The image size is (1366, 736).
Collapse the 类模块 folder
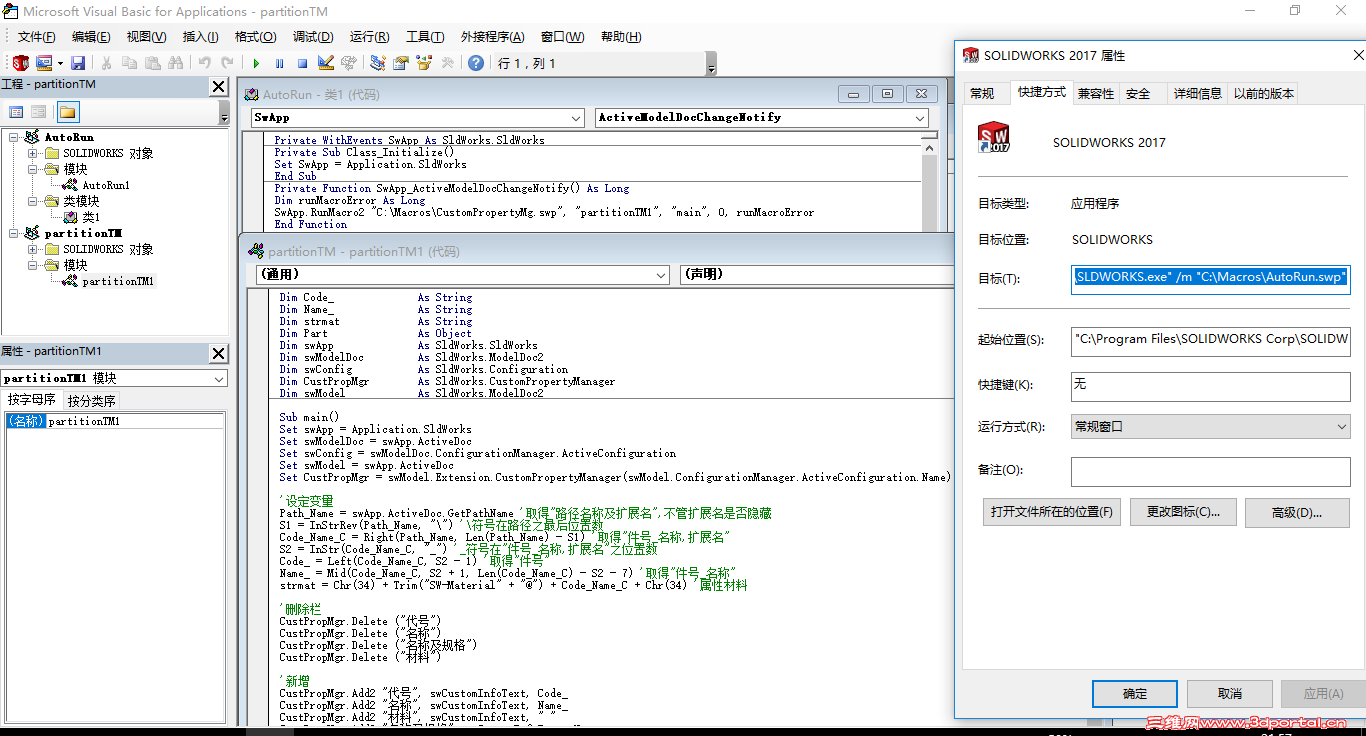(33, 201)
